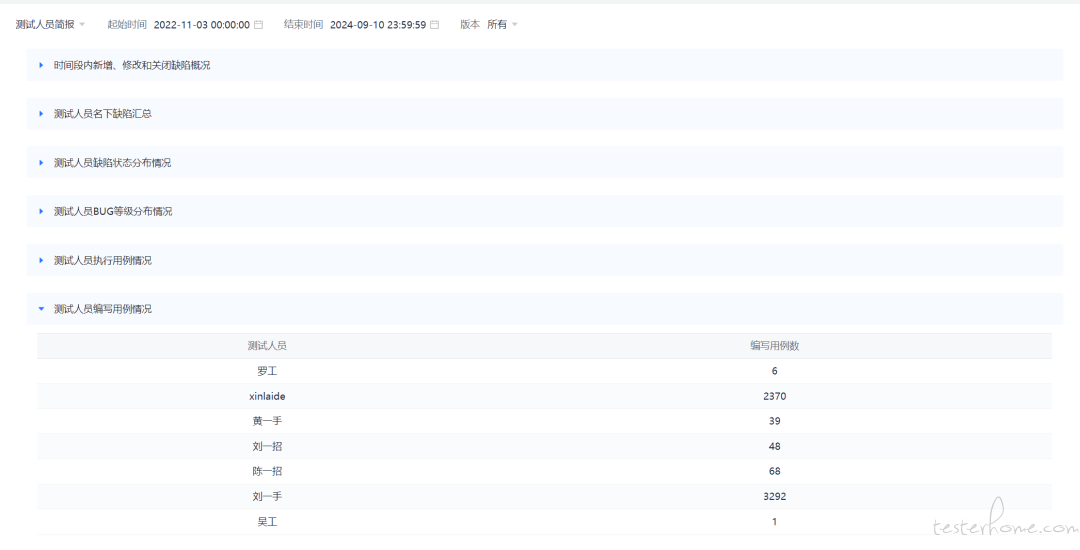
Task: Click the start time 2022-11-03 input
Action: pos(201,25)
